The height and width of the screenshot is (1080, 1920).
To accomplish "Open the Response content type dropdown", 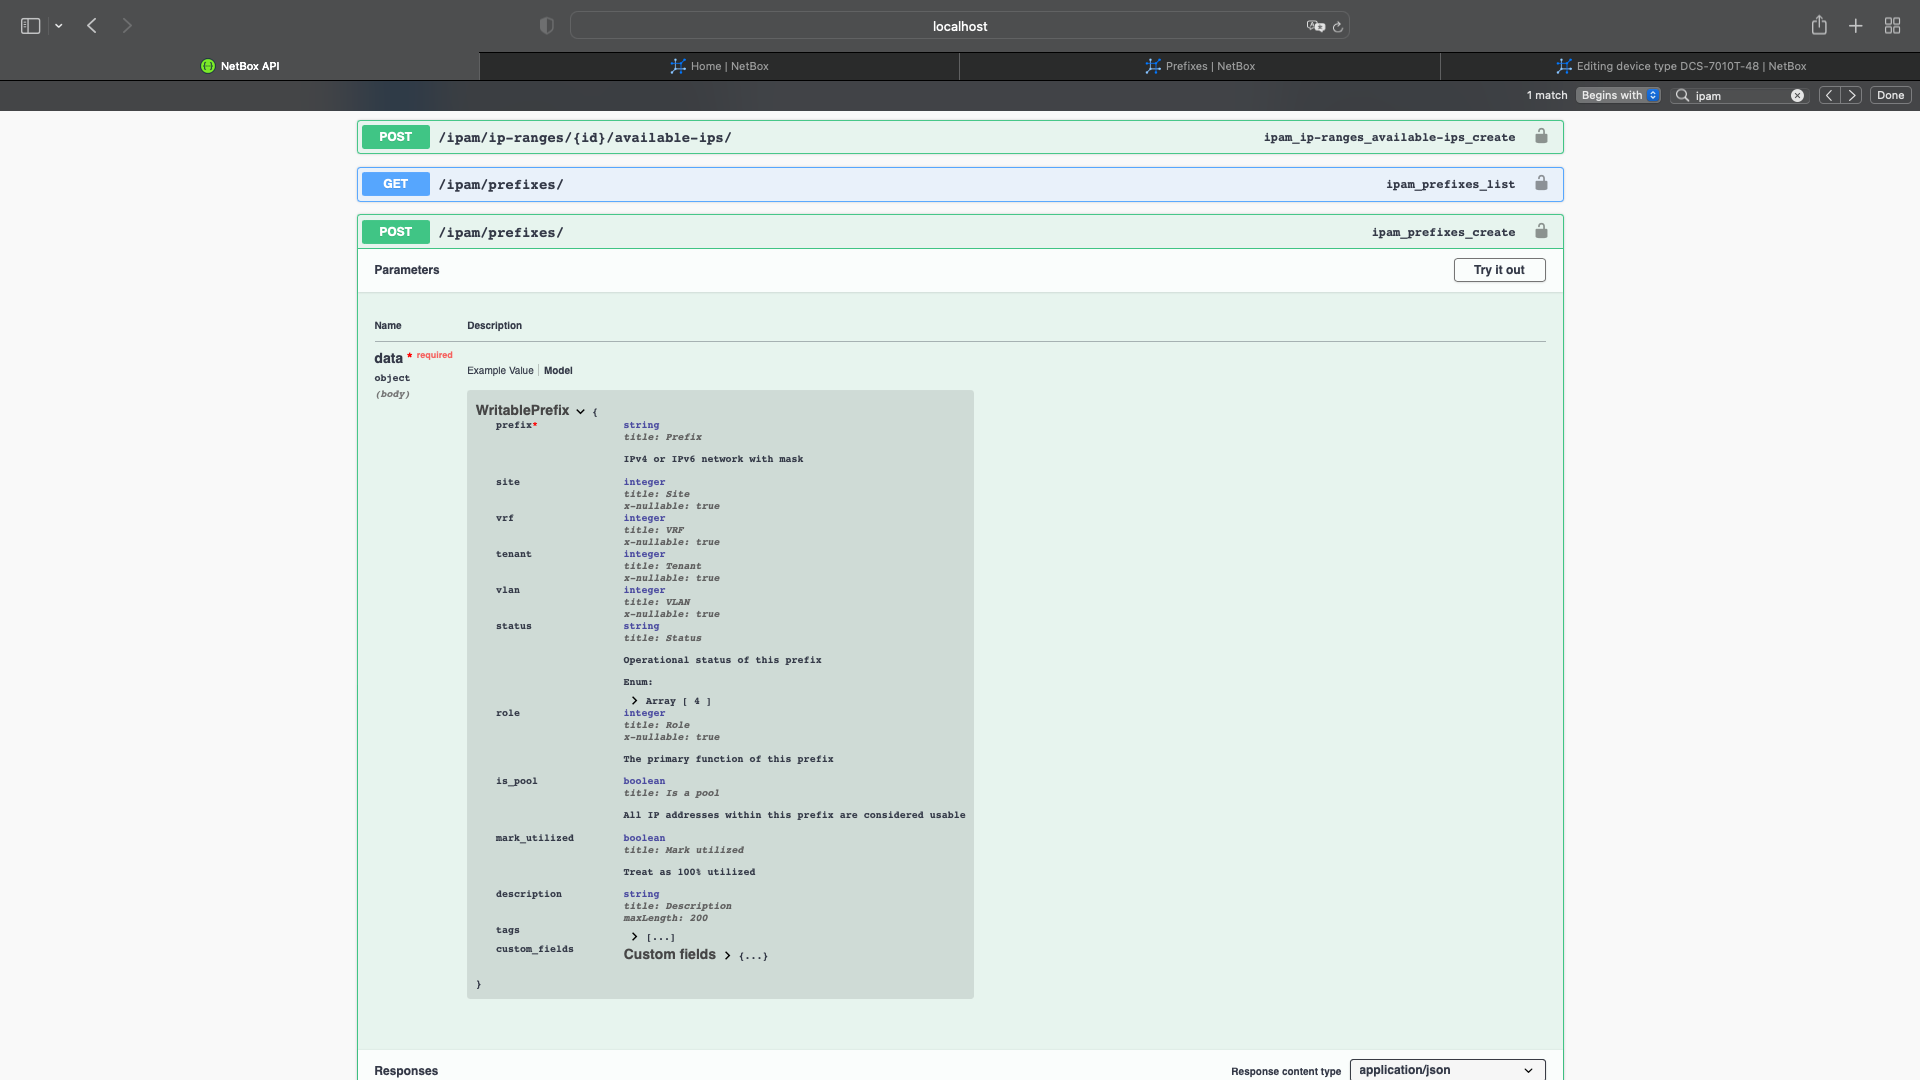I will click(x=1447, y=1070).
